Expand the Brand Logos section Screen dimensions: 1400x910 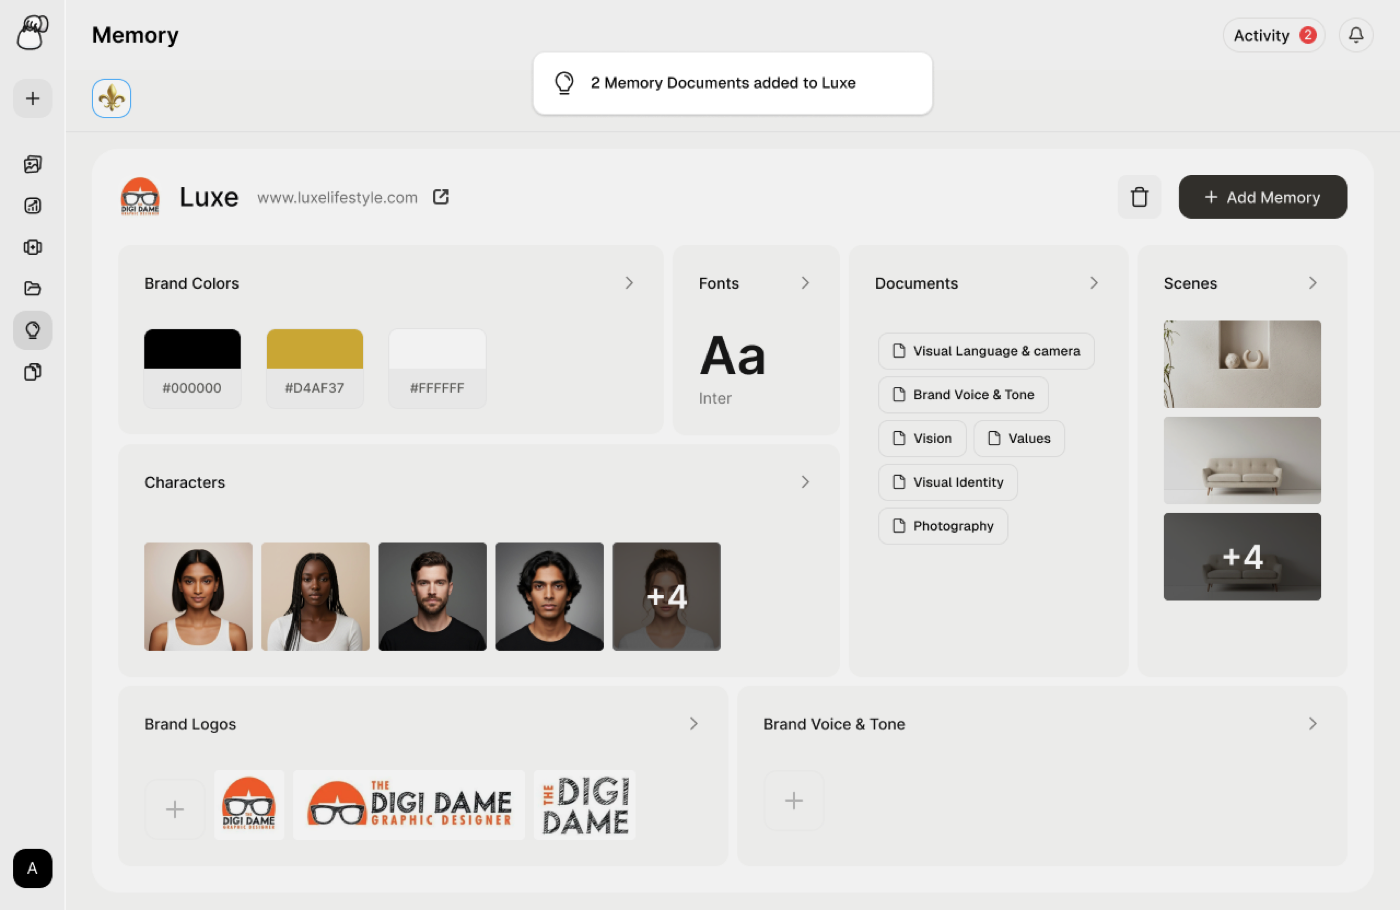(694, 723)
